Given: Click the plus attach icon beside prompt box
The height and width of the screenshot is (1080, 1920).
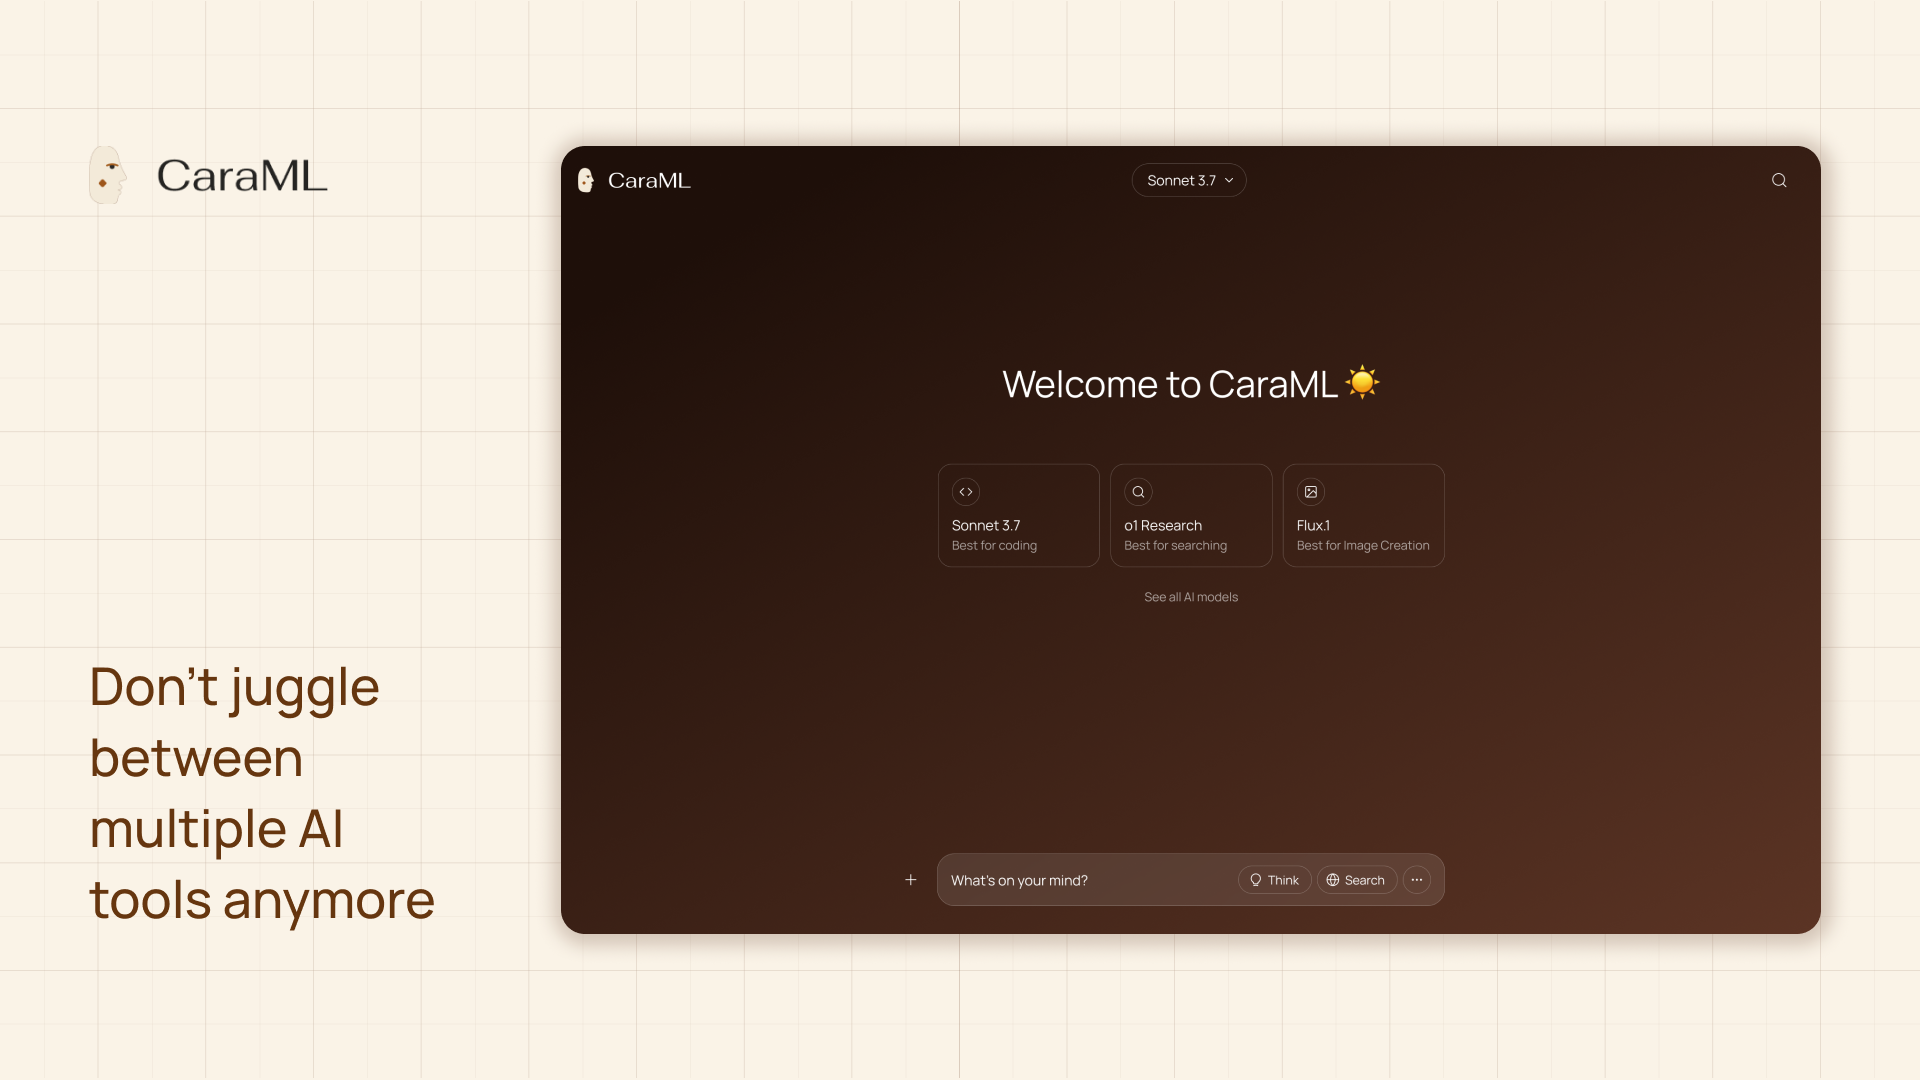Looking at the screenshot, I should [x=911, y=880].
